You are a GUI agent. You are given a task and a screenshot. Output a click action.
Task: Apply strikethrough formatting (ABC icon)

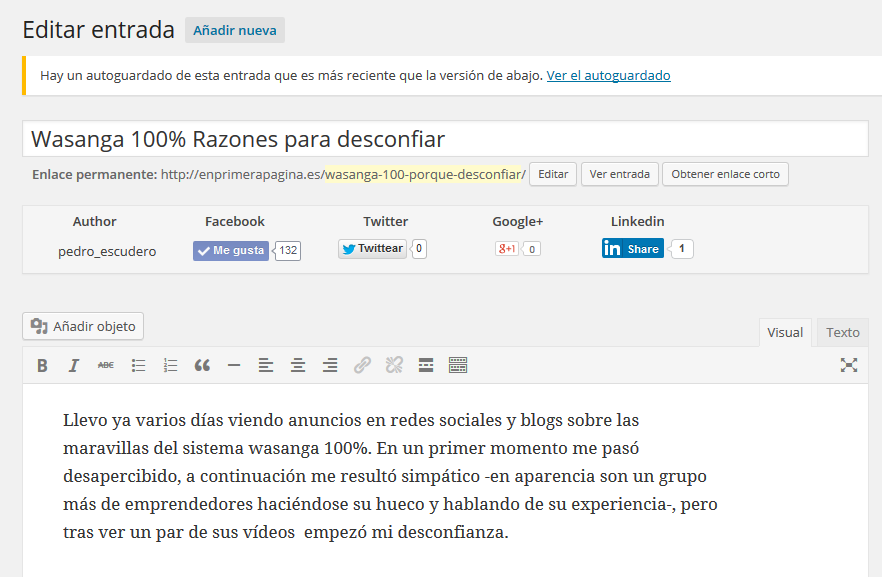tap(106, 366)
